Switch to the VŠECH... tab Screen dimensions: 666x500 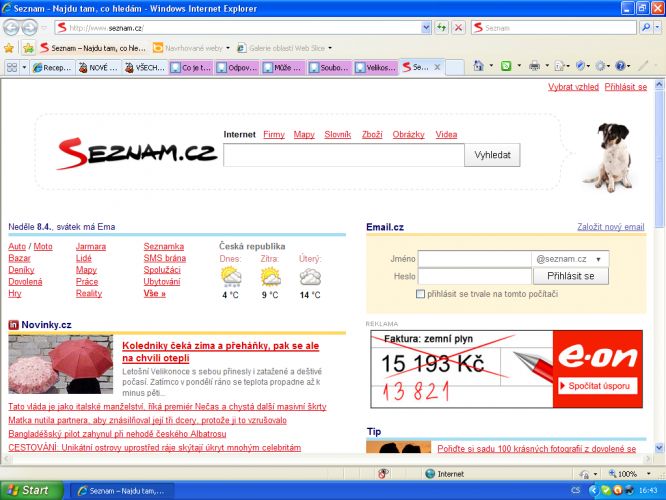pos(145,67)
